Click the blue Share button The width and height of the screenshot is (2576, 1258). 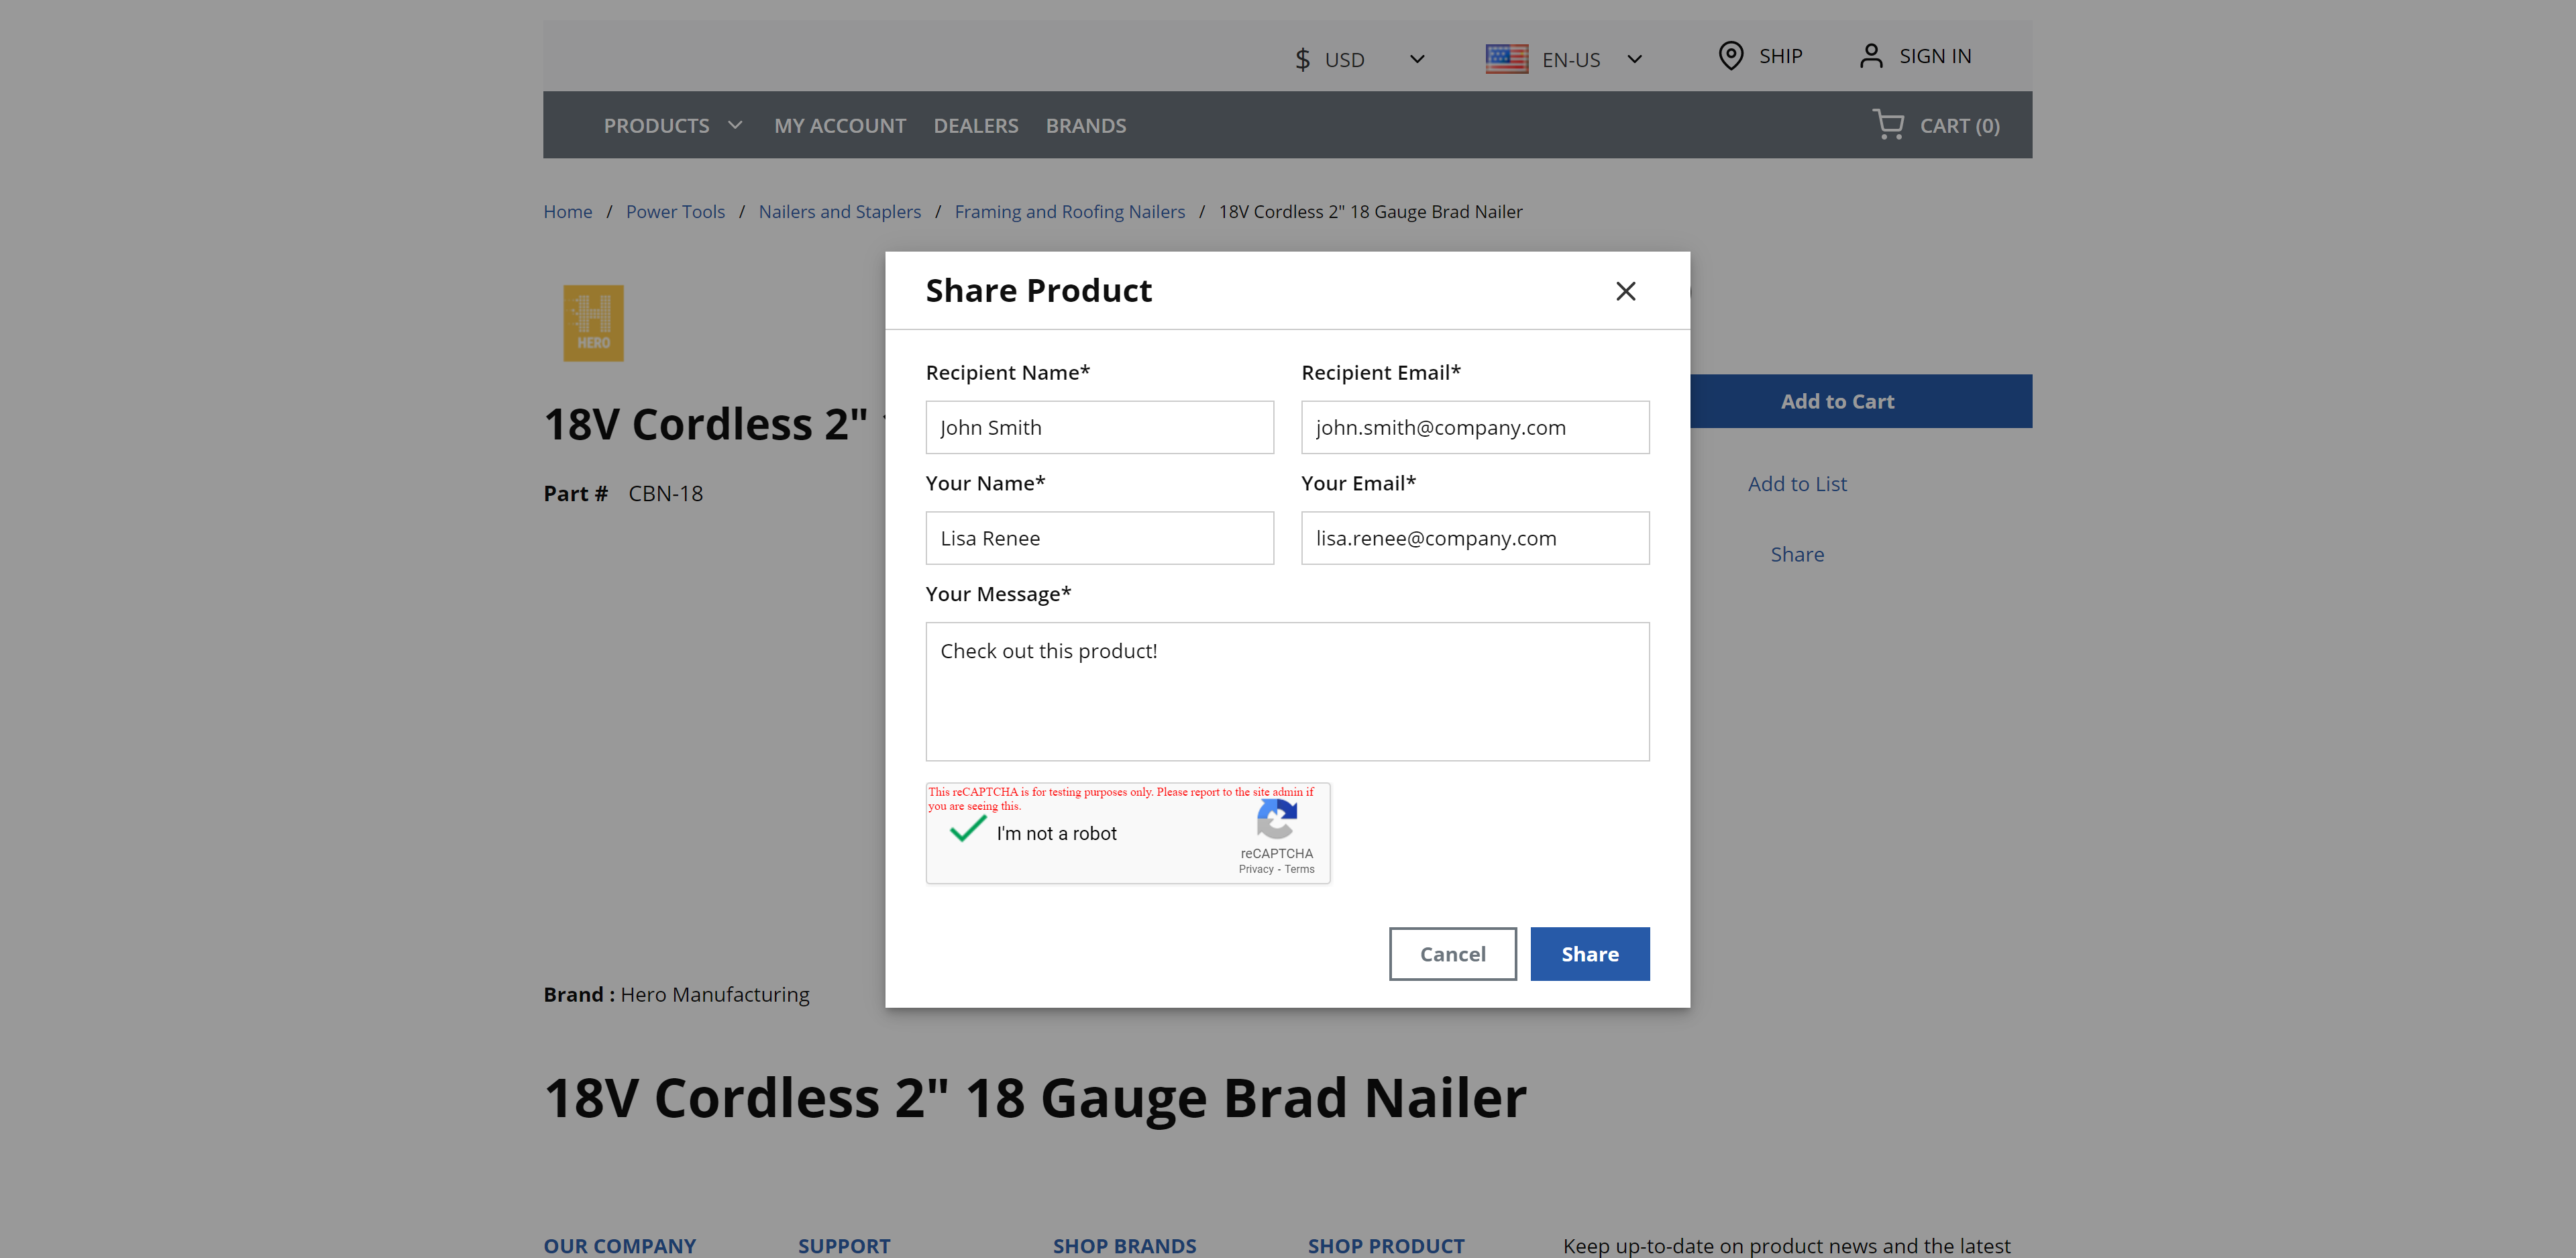1589,954
